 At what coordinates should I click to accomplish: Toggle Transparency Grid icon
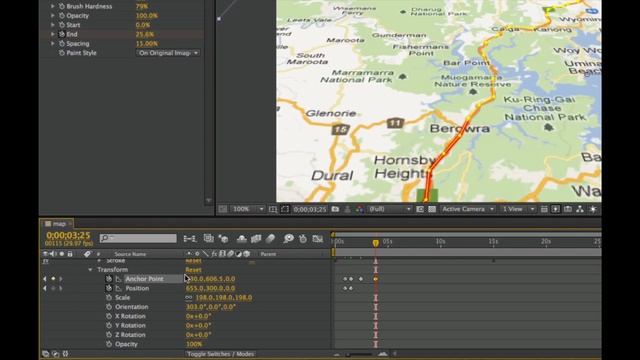(x=432, y=209)
